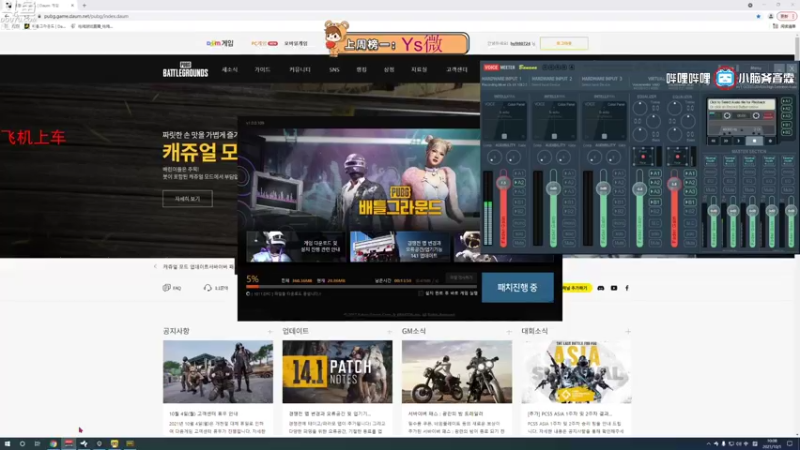Toggle A1 bus on Hardware Input 1
Image resolution: width=800 pixels, height=450 pixels.
pos(519,173)
